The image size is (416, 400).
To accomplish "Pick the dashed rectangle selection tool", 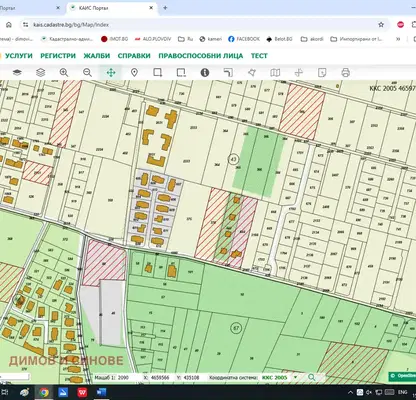I will point(181,72).
